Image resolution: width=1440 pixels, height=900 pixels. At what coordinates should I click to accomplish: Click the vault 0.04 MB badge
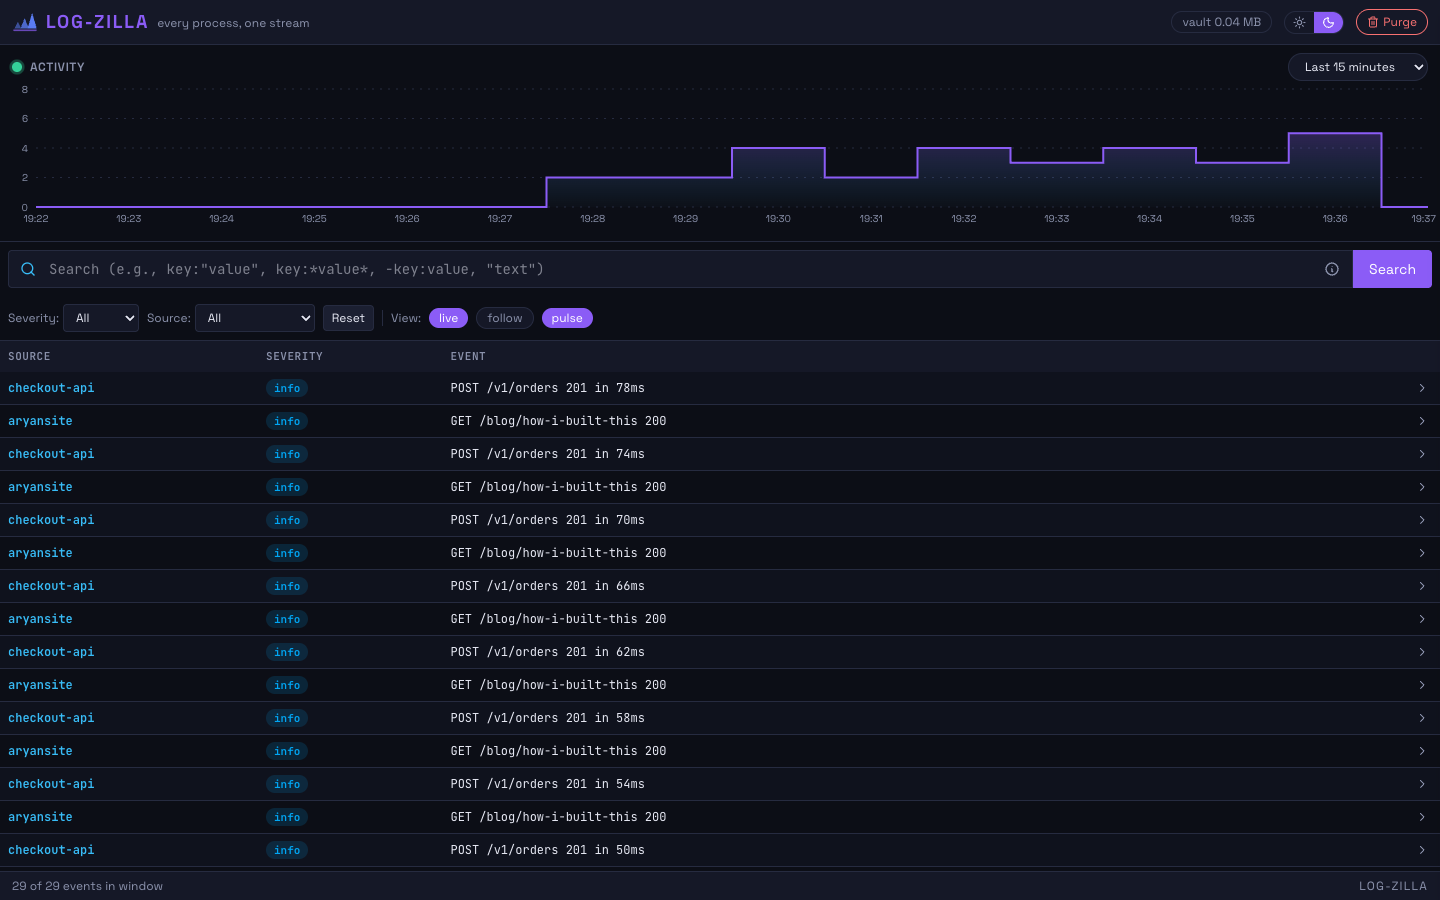coord(1221,22)
